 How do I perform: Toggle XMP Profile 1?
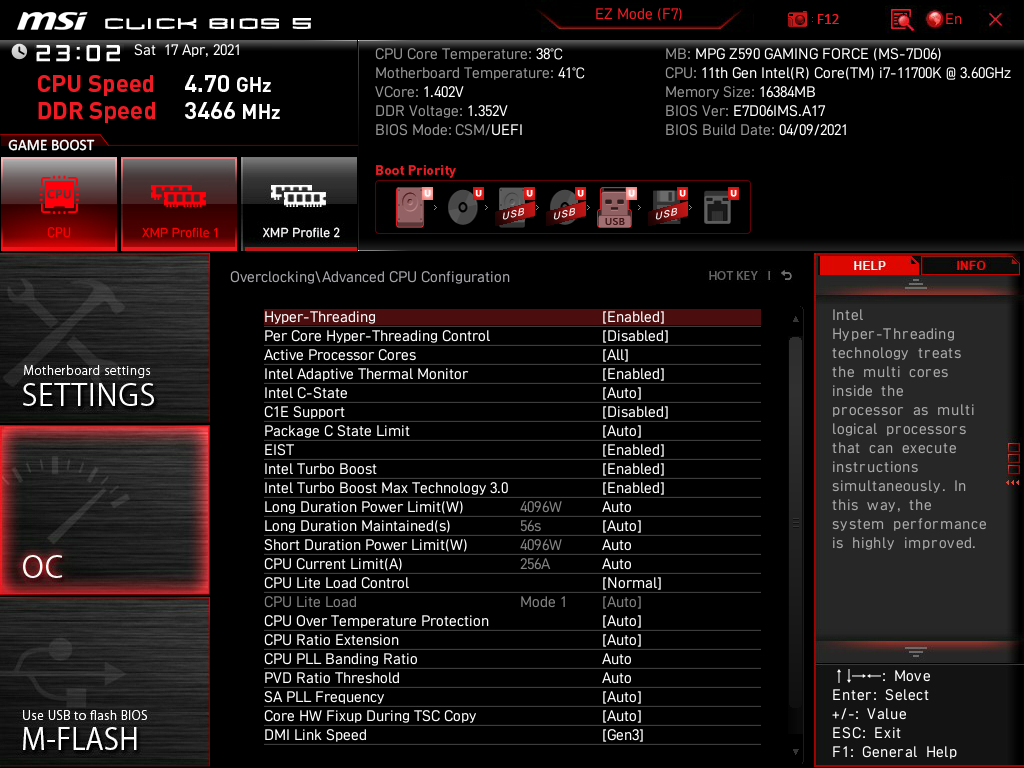(x=179, y=204)
